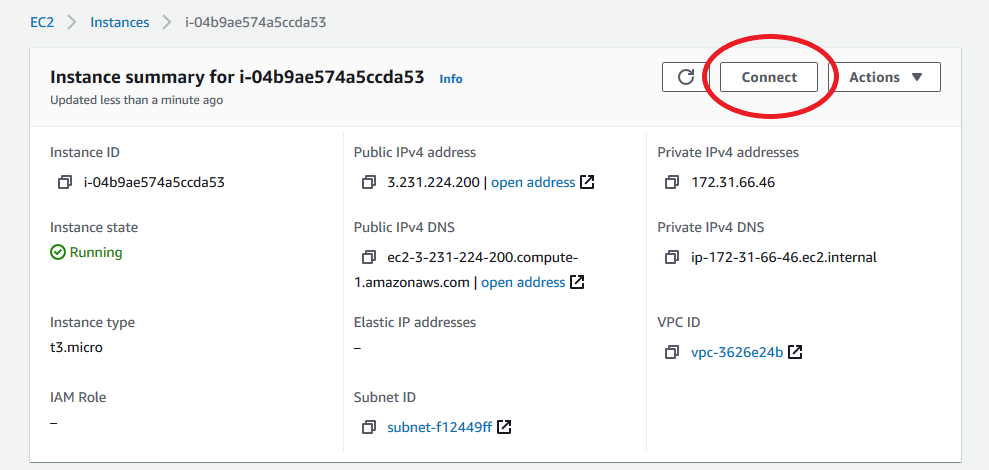Copy the VPC ID value

click(x=672, y=353)
